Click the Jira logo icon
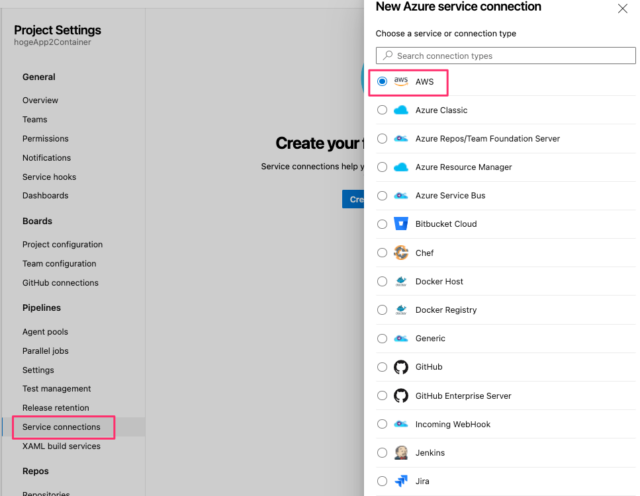The image size is (640, 496). 401,481
